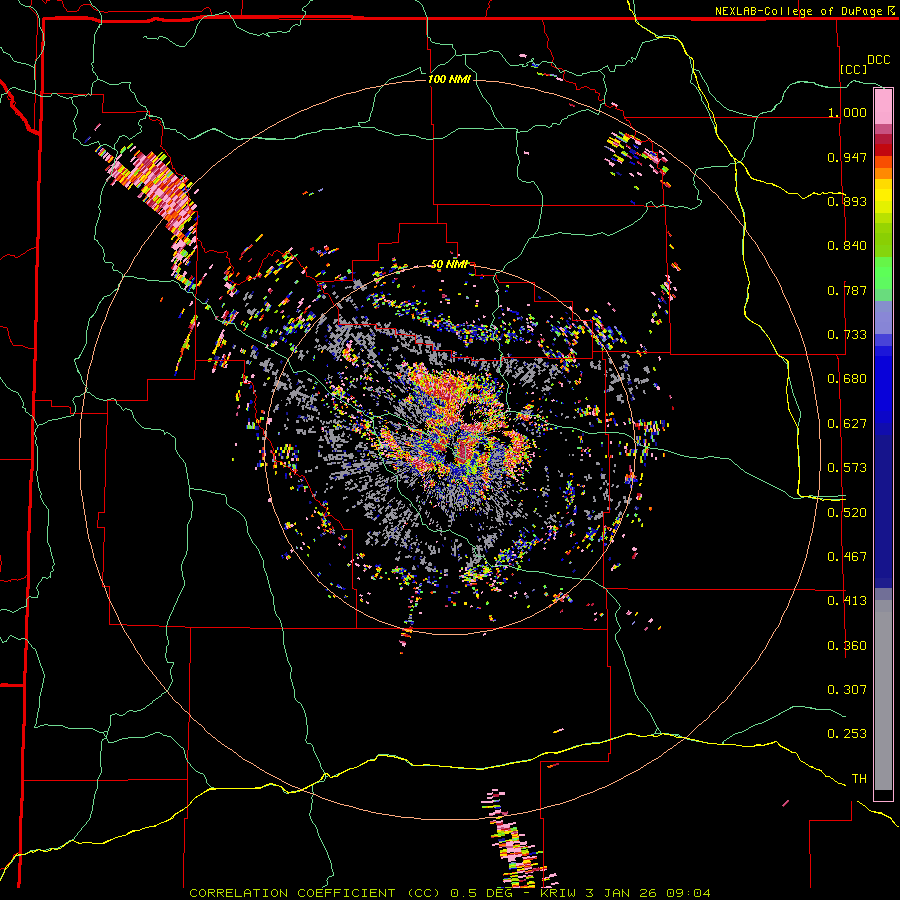This screenshot has height=900, width=900.
Task: Click the NEXLAB-College of DuPage credit text
Action: pos(798,11)
